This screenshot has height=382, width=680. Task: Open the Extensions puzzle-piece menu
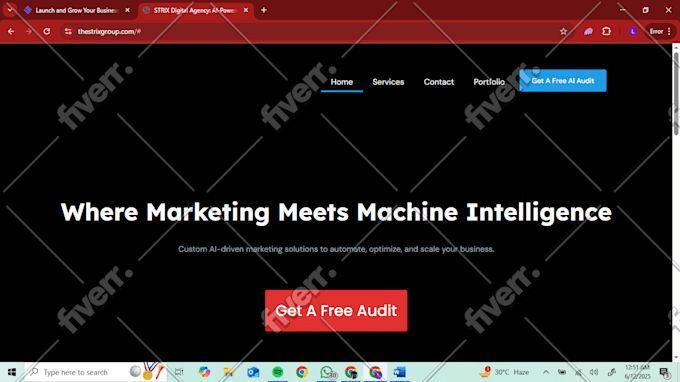coord(606,31)
